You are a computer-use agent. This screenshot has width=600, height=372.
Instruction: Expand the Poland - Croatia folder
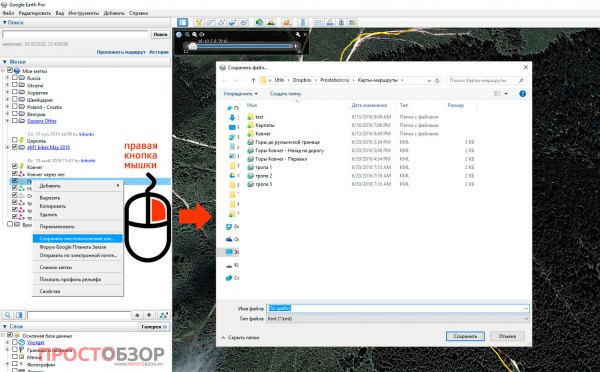pos(7,107)
